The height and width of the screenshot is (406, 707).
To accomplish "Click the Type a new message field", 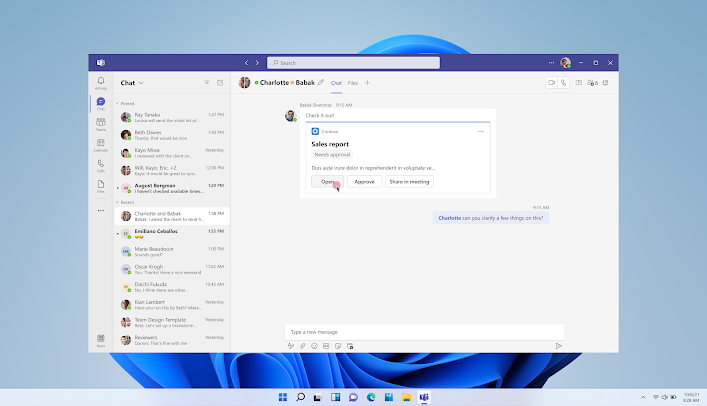I will [424, 332].
